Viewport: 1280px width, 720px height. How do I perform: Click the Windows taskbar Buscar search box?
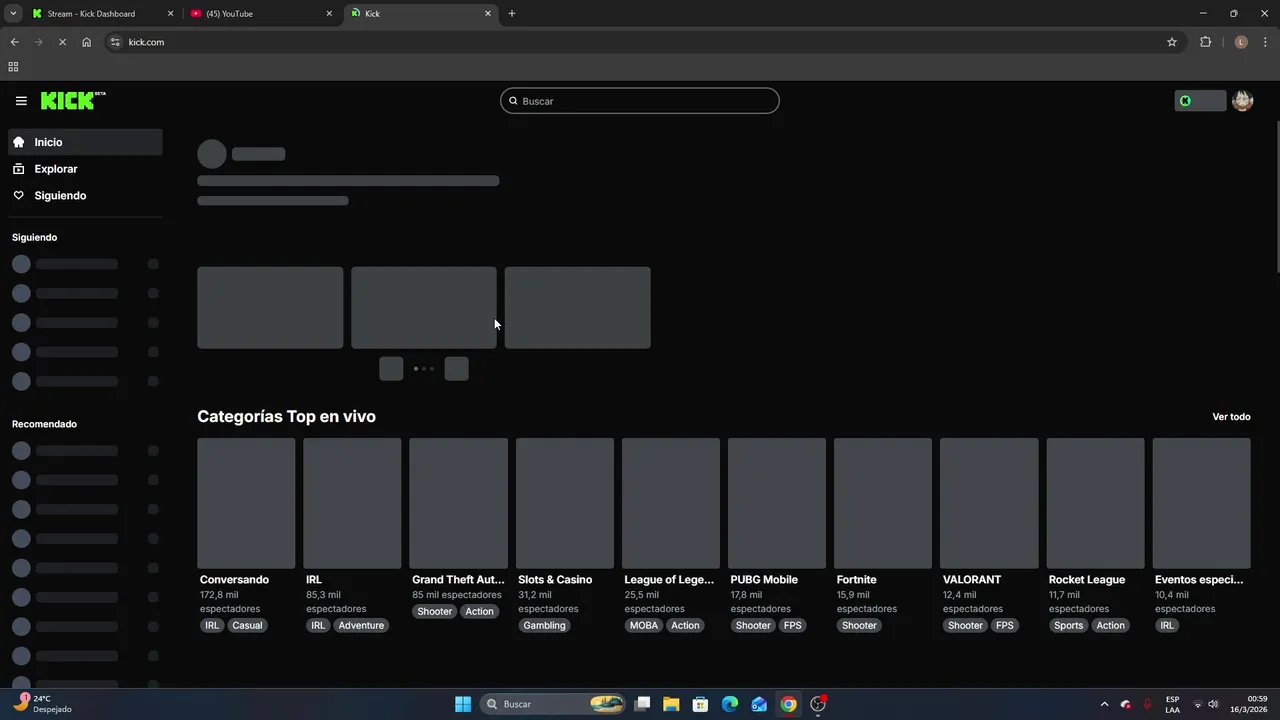coord(553,704)
